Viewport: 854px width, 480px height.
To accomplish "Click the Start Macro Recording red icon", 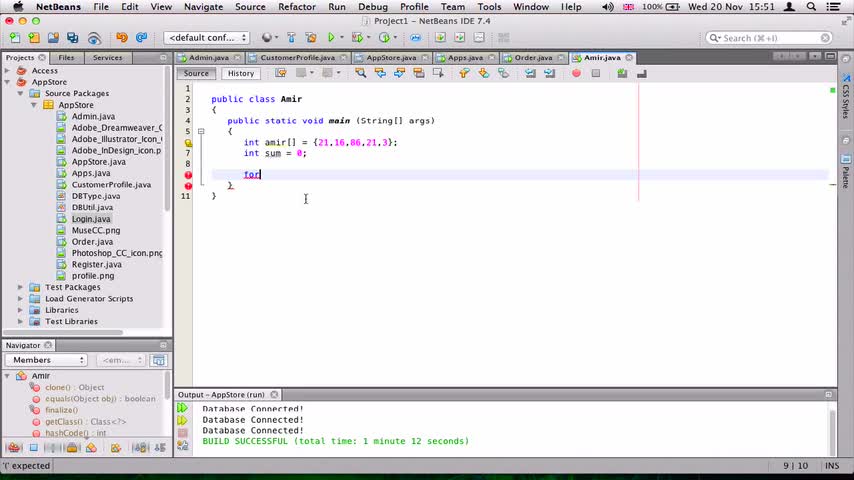I will pyautogui.click(x=576, y=73).
